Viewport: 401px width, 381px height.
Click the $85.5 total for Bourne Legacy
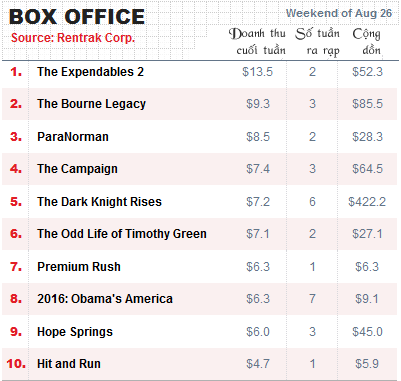coord(367,104)
